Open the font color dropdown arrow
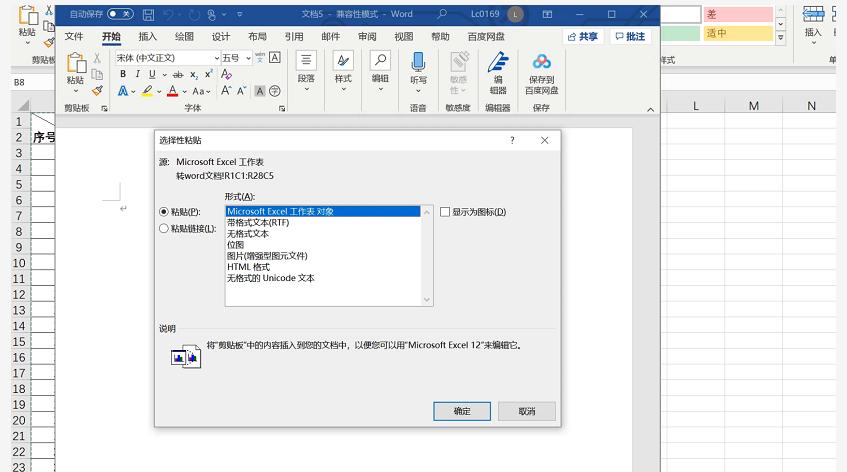847x472 pixels. point(184,91)
